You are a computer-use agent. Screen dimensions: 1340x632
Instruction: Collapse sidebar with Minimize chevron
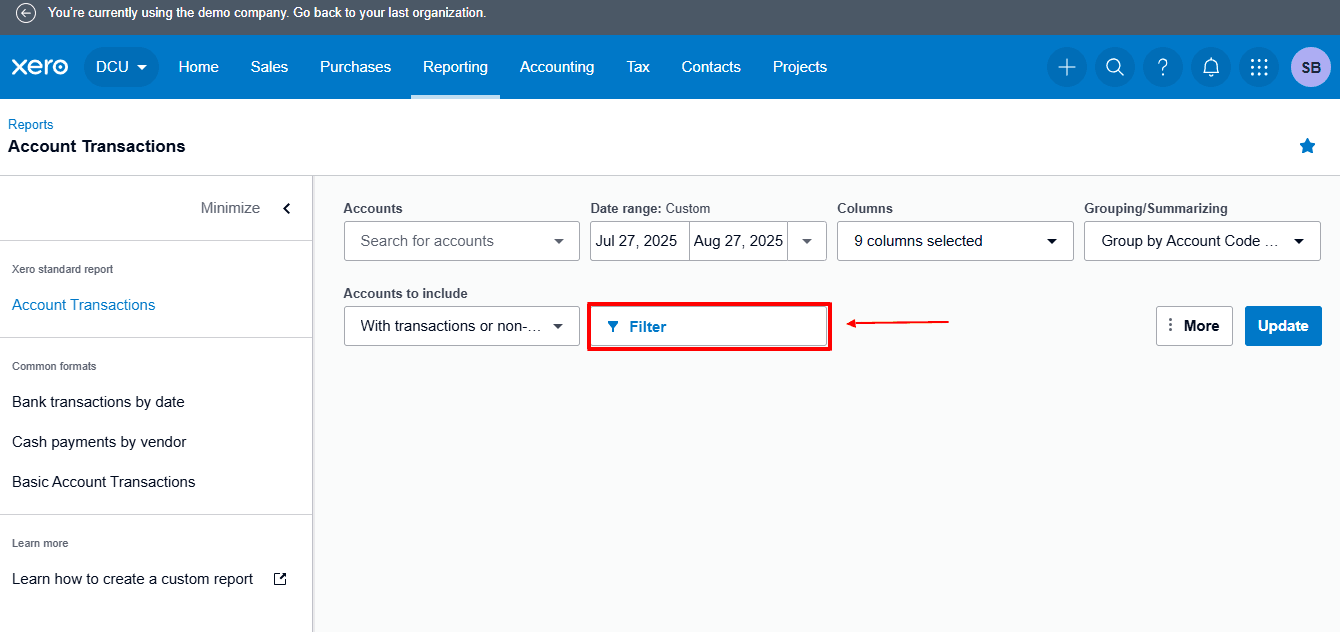click(x=286, y=208)
